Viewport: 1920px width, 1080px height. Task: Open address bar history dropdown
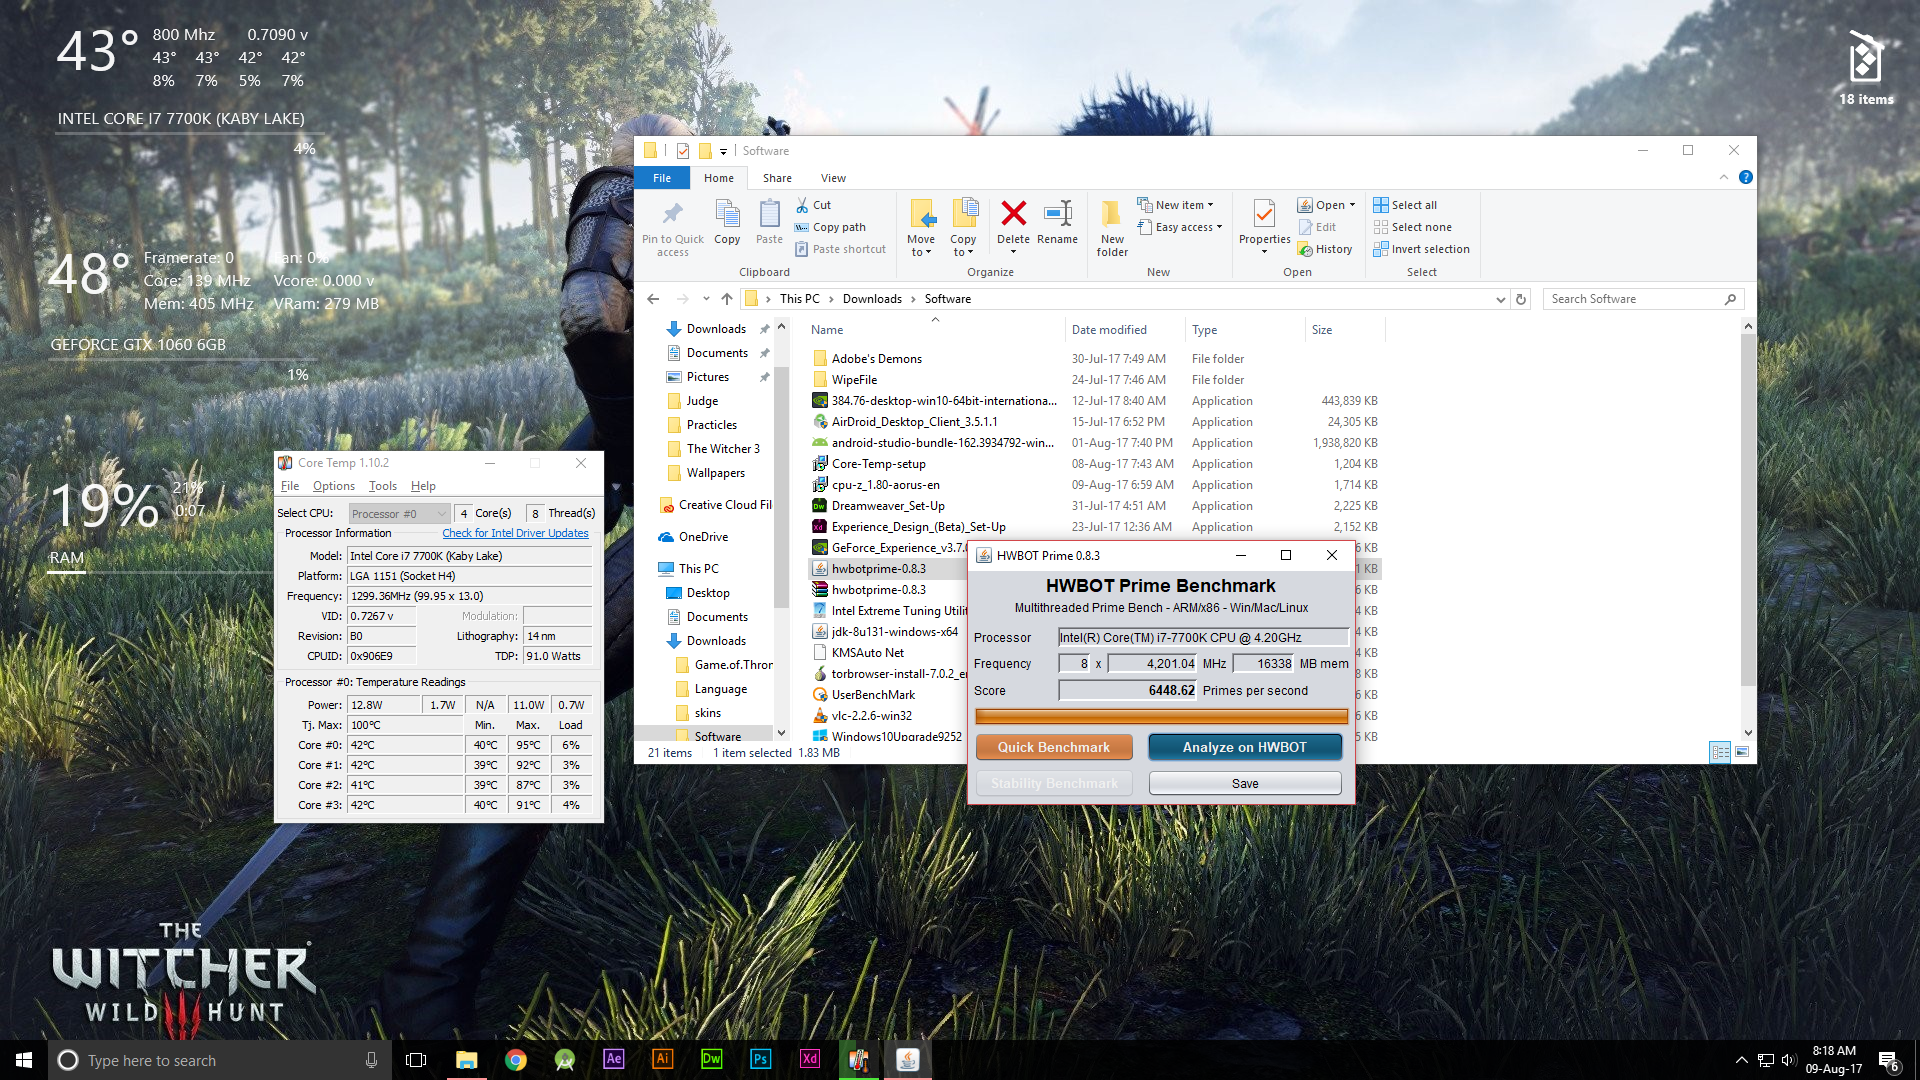(x=1500, y=299)
